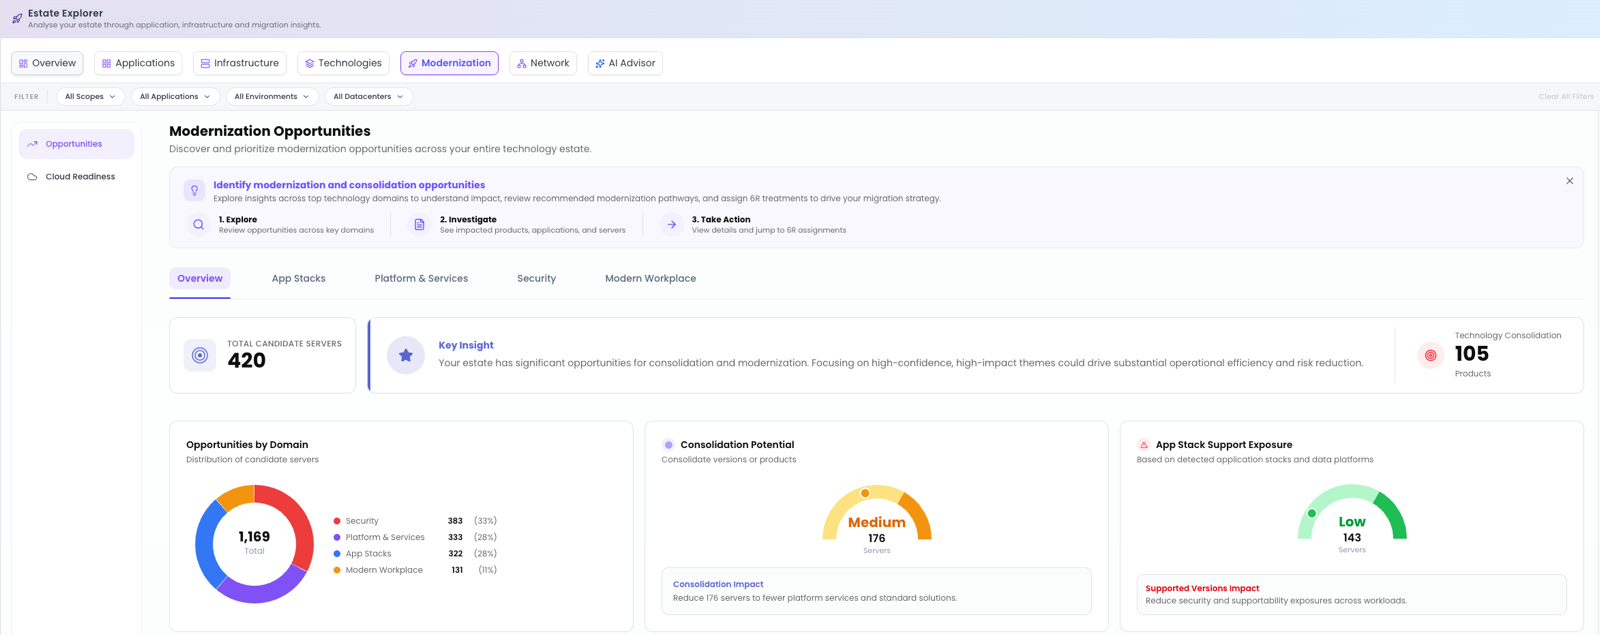The width and height of the screenshot is (1600, 635).
Task: Click the Explore magnifier icon
Action: pos(198,225)
